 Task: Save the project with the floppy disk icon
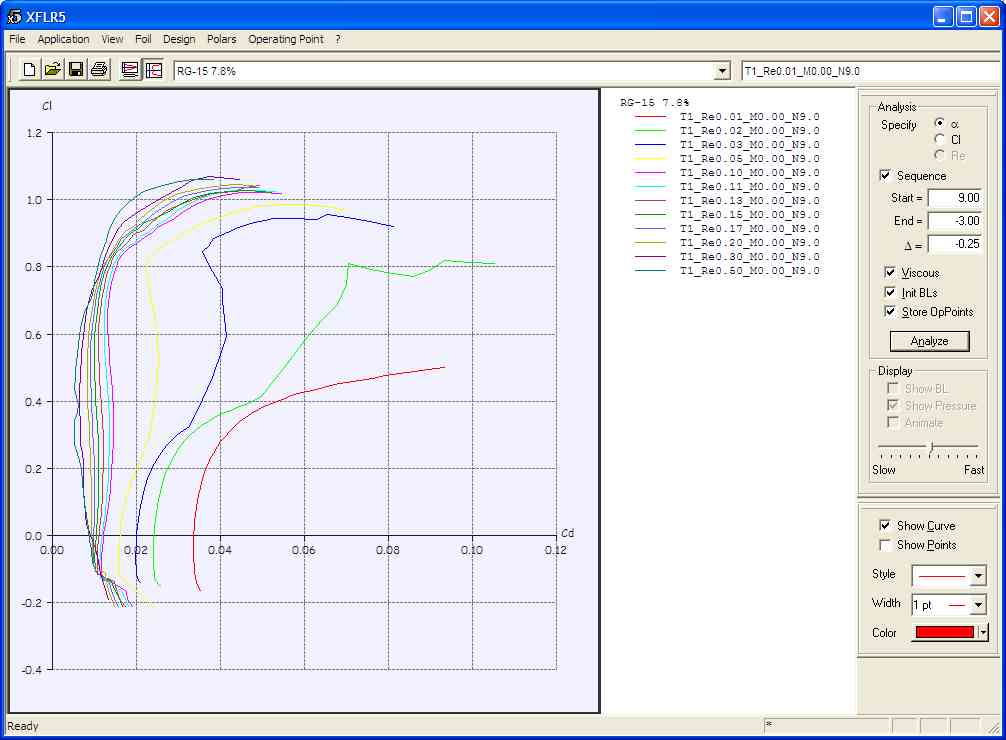[x=76, y=70]
